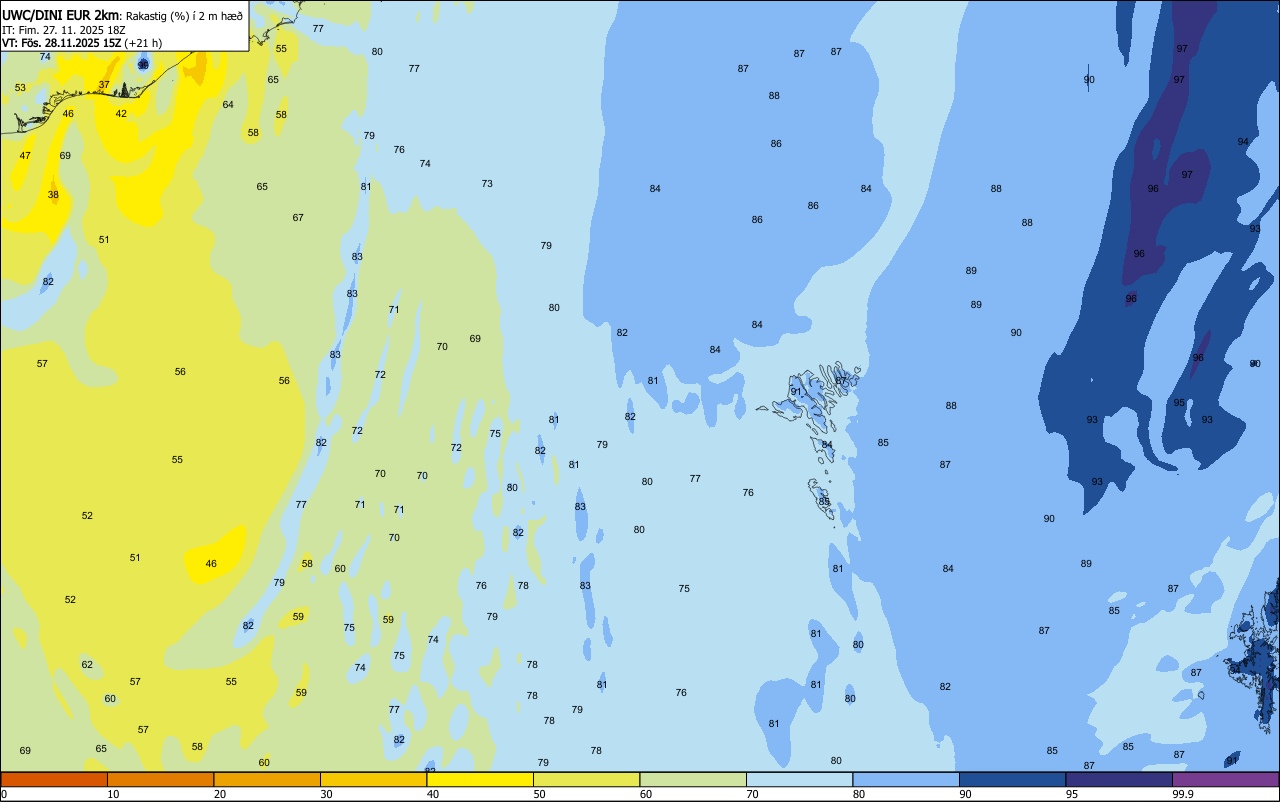Screen dimensions: 1280x802
Task: Choose the 90–95 dark blue legend swatch
Action: [x=1012, y=779]
